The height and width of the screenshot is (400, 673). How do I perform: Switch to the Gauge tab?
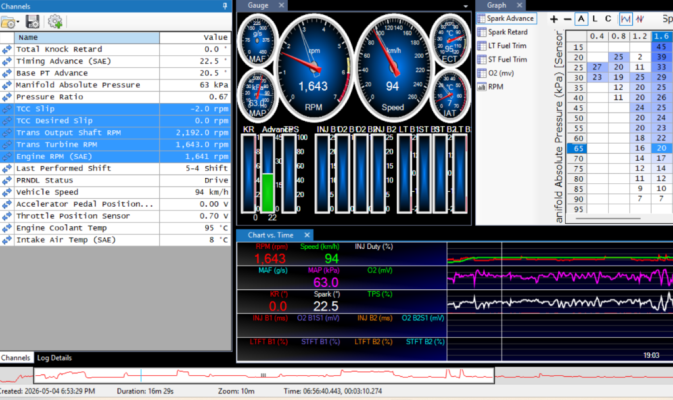pos(258,5)
